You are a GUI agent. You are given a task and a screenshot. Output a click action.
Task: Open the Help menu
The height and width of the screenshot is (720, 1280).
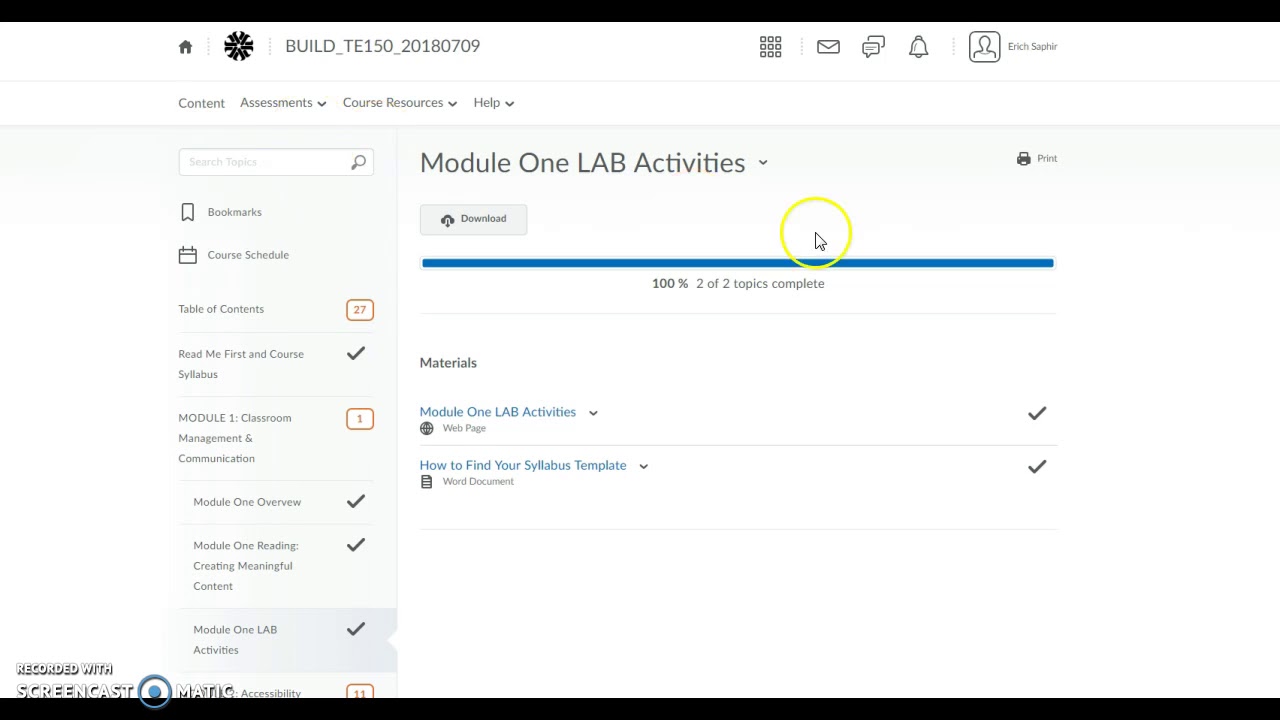point(494,103)
